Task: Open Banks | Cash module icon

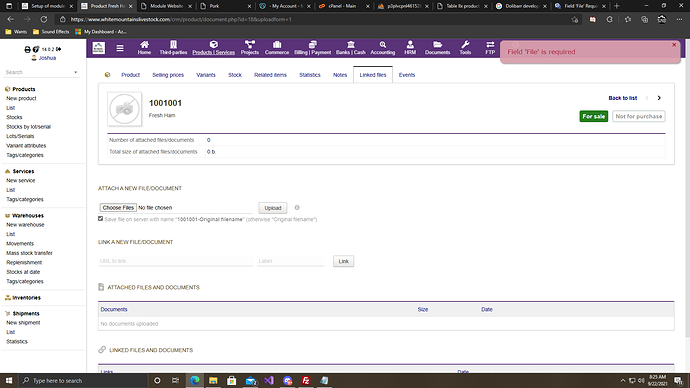Action: click(x=351, y=44)
